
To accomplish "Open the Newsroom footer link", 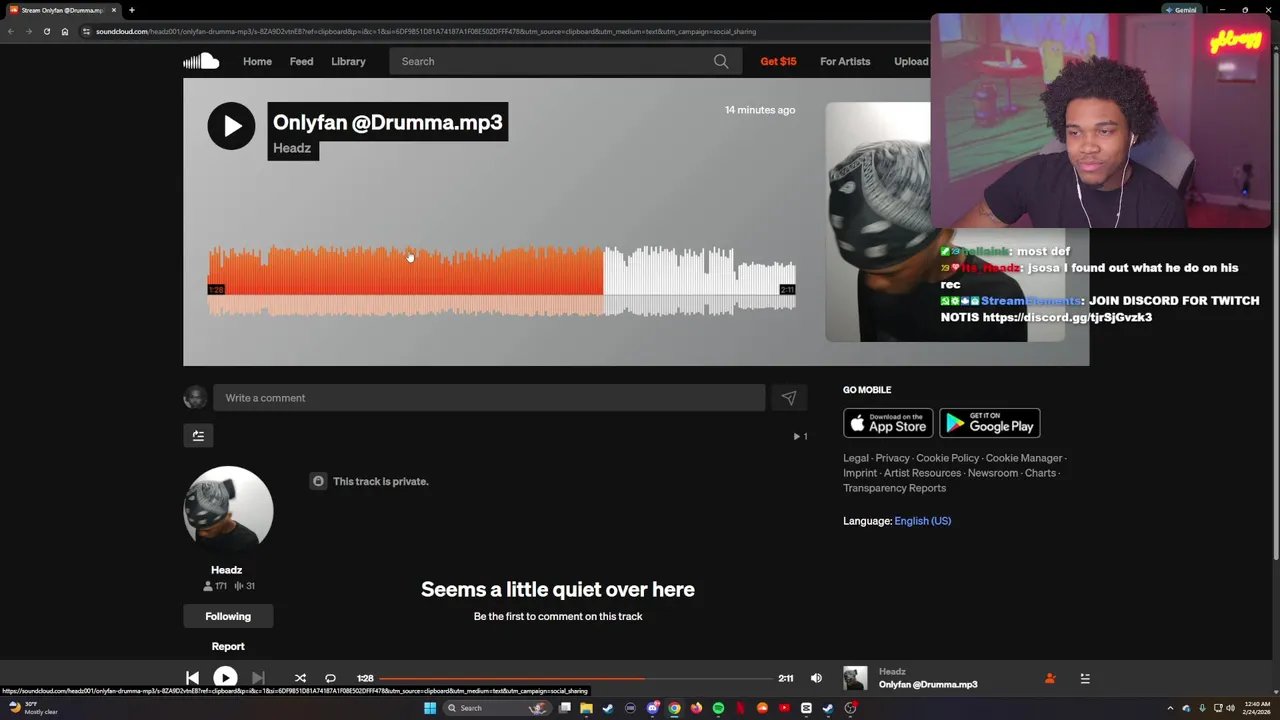I will [993, 473].
